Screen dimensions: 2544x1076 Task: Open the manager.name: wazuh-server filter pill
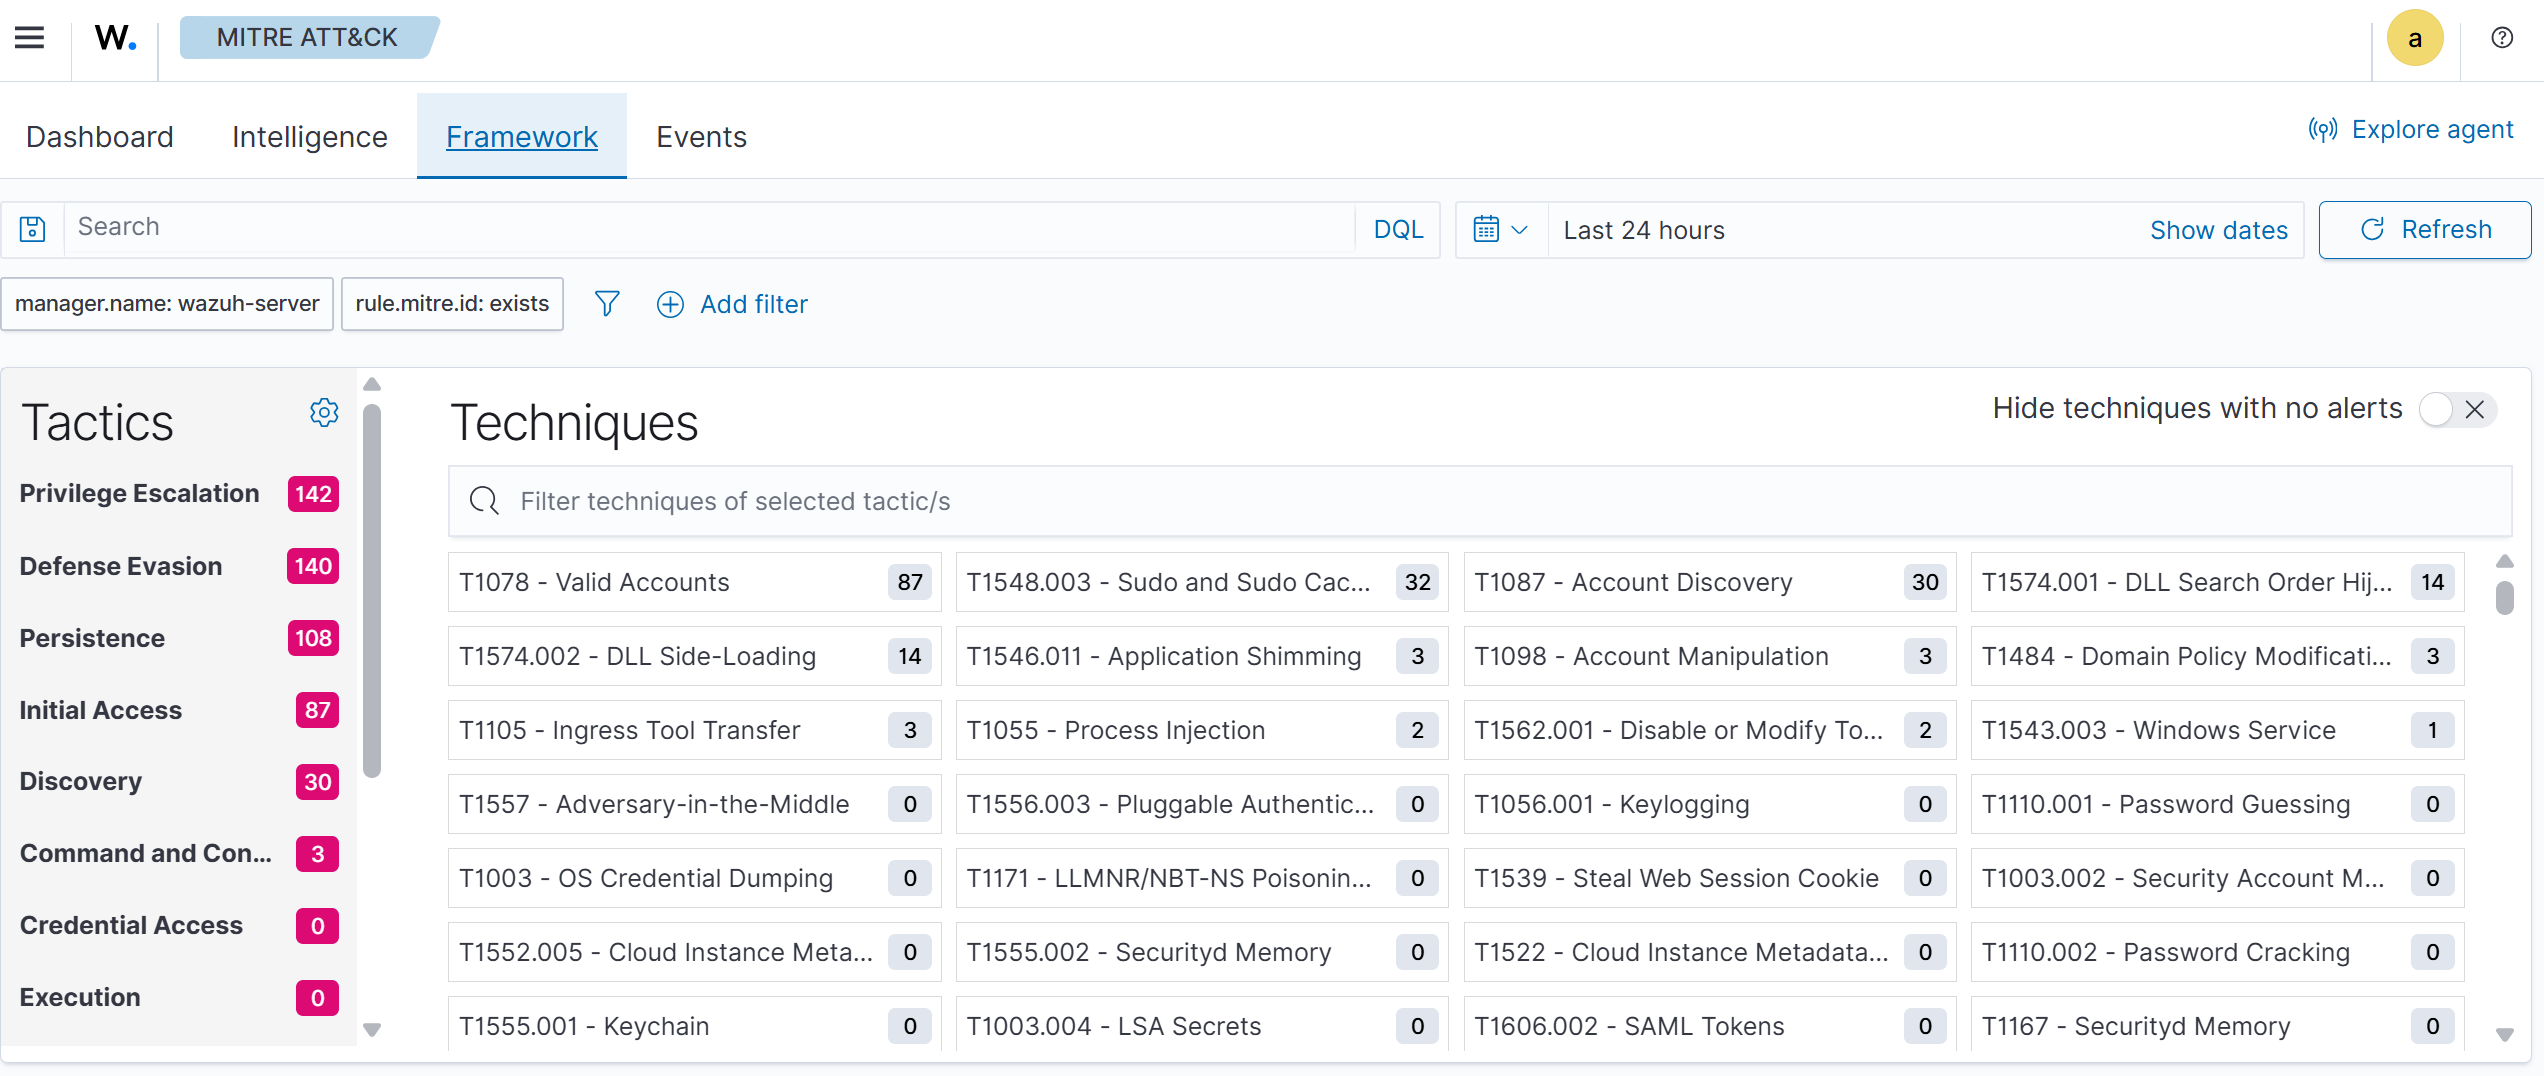[x=167, y=304]
